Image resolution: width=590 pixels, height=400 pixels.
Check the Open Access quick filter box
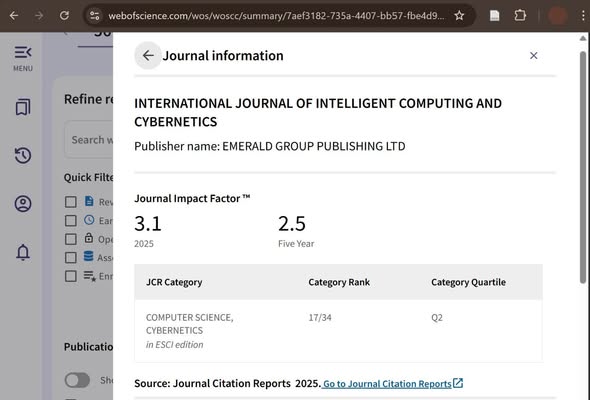click(70, 239)
